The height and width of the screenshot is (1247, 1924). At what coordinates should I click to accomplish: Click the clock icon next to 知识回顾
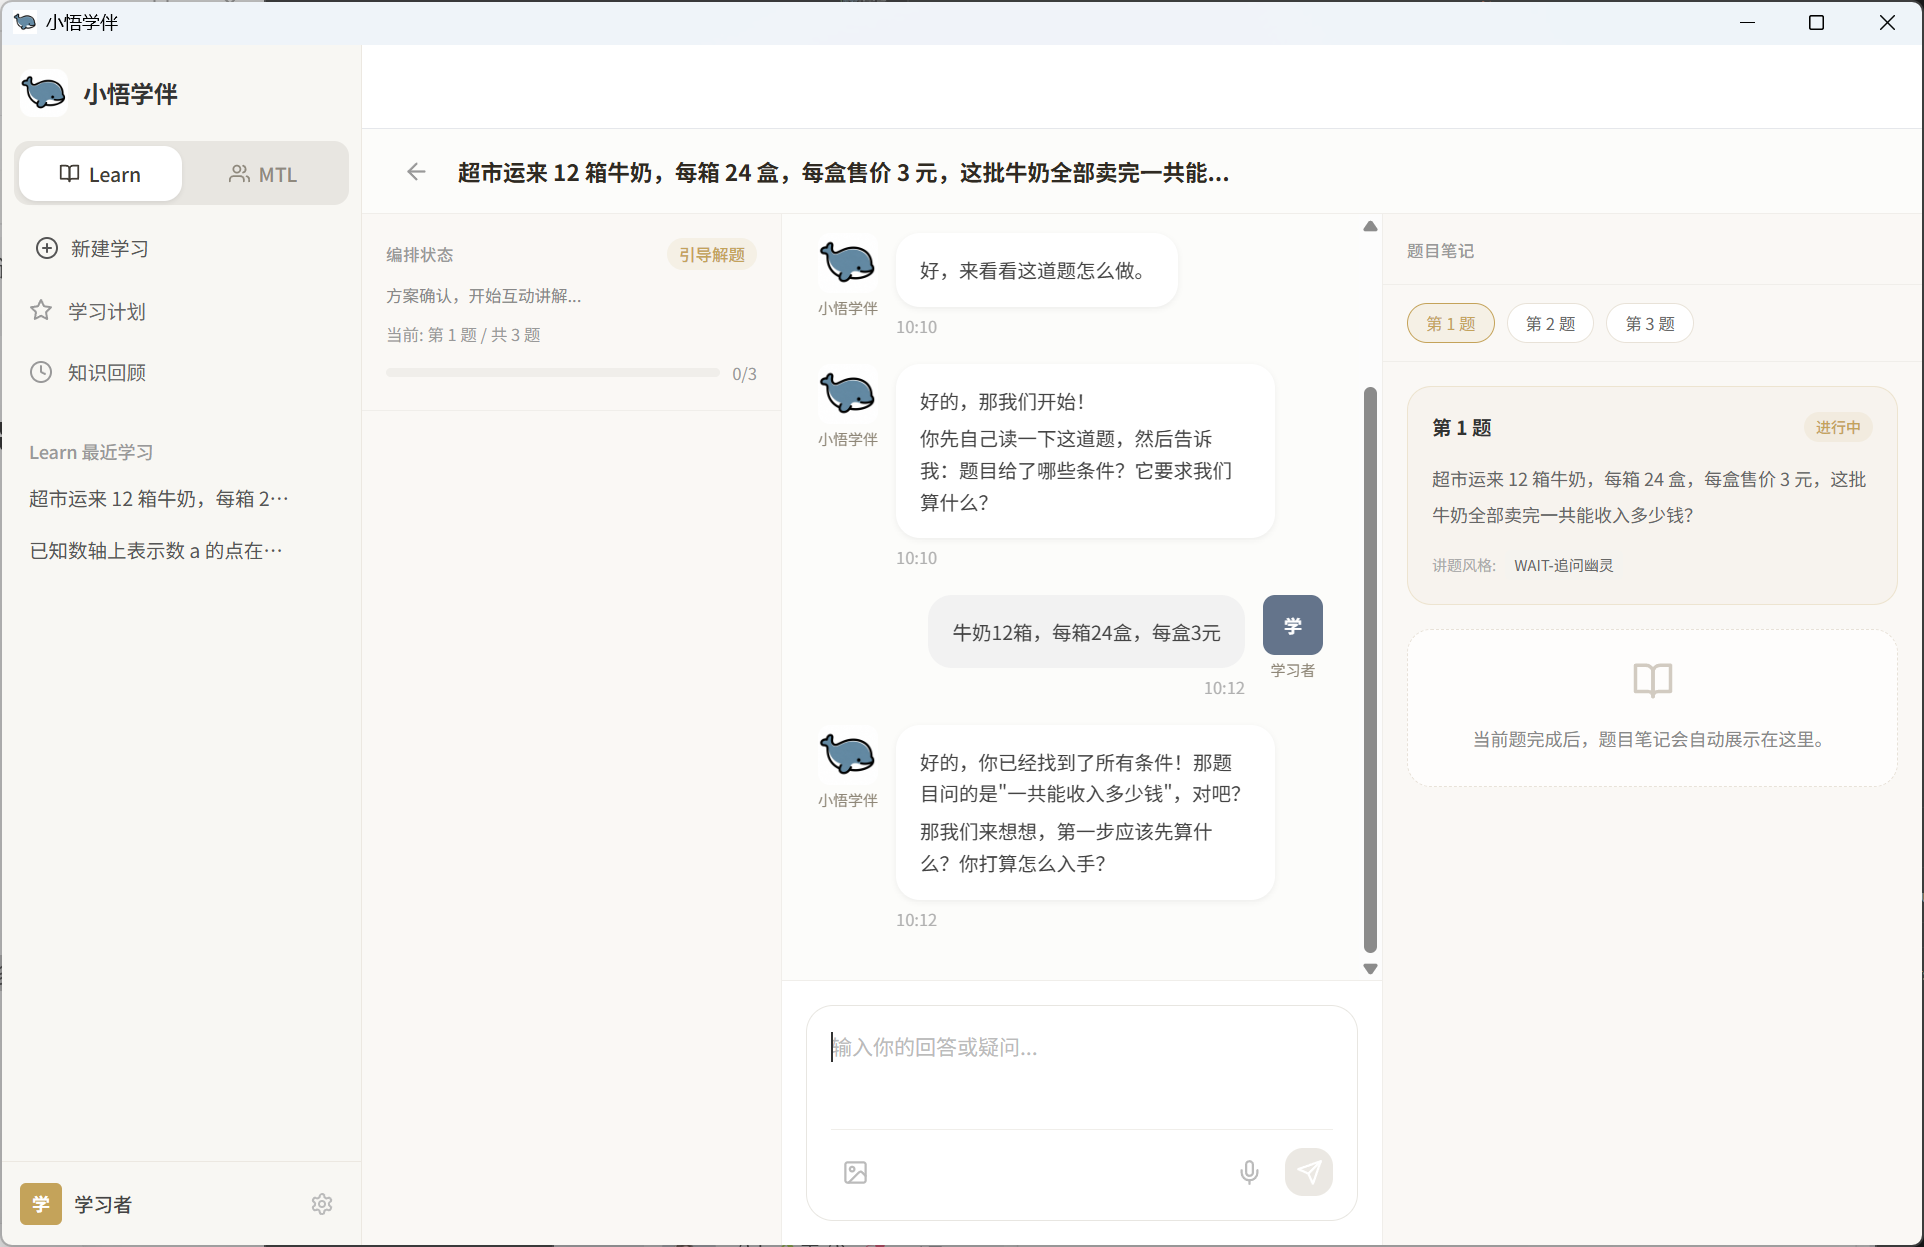(x=41, y=372)
